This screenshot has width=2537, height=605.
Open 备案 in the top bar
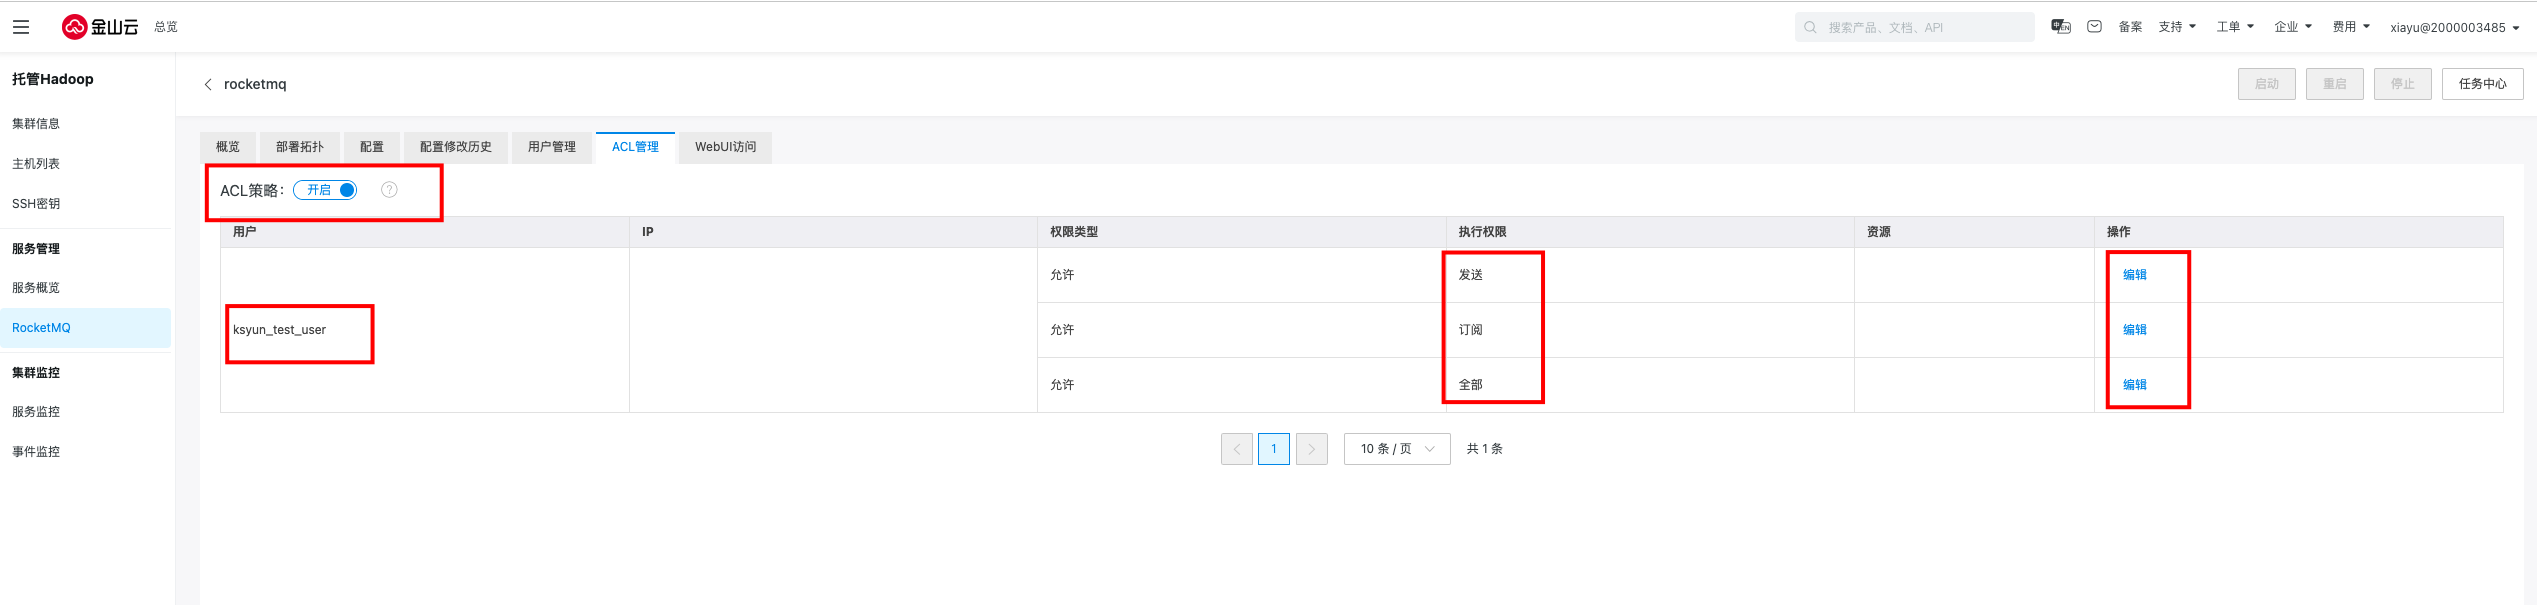click(x=2130, y=27)
